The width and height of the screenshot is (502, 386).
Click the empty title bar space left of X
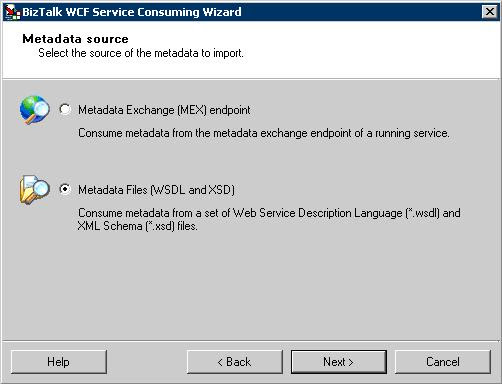coord(360,12)
